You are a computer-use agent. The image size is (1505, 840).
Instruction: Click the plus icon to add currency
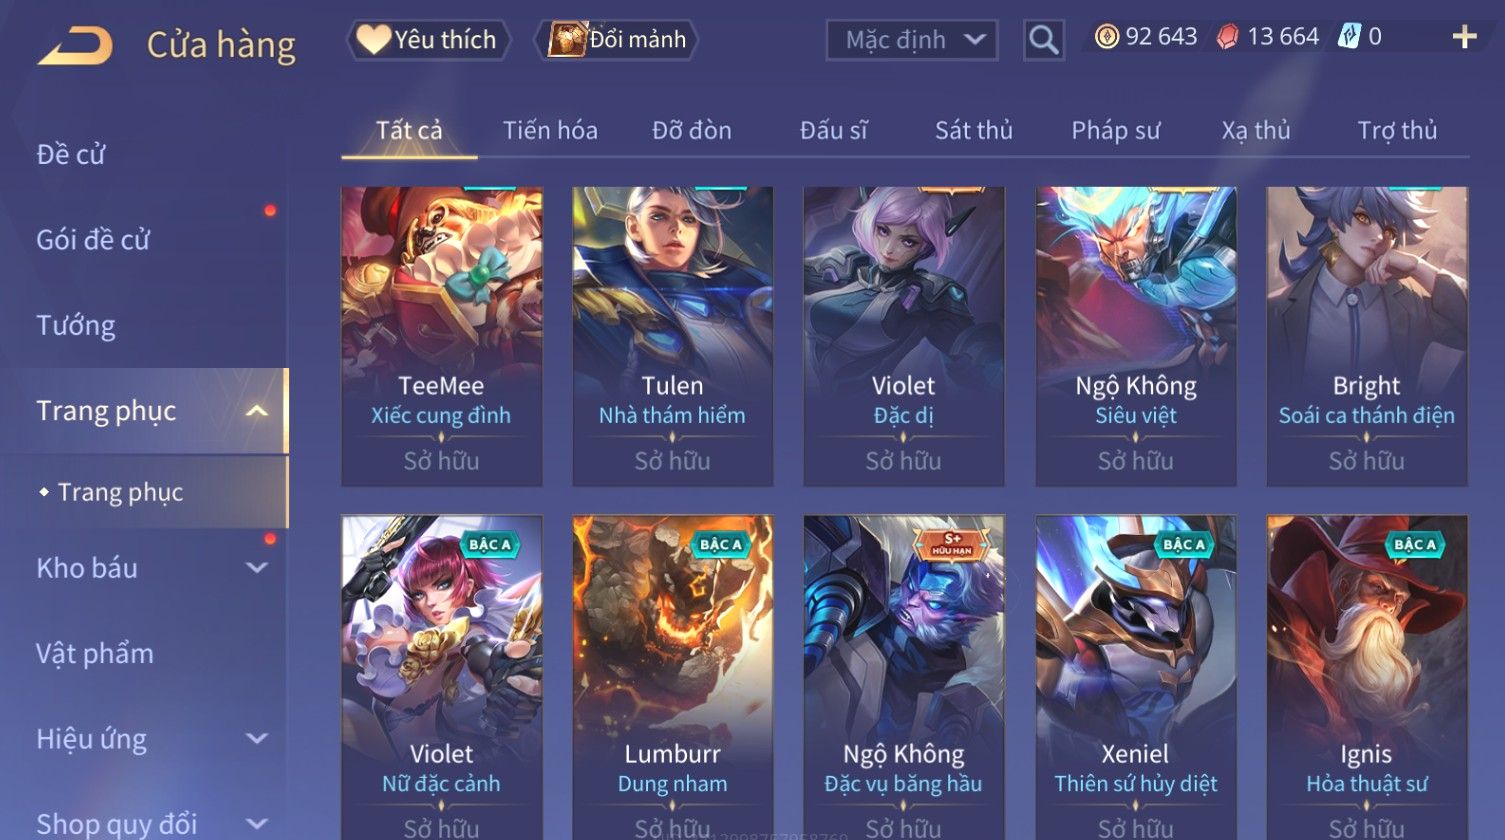click(1464, 38)
